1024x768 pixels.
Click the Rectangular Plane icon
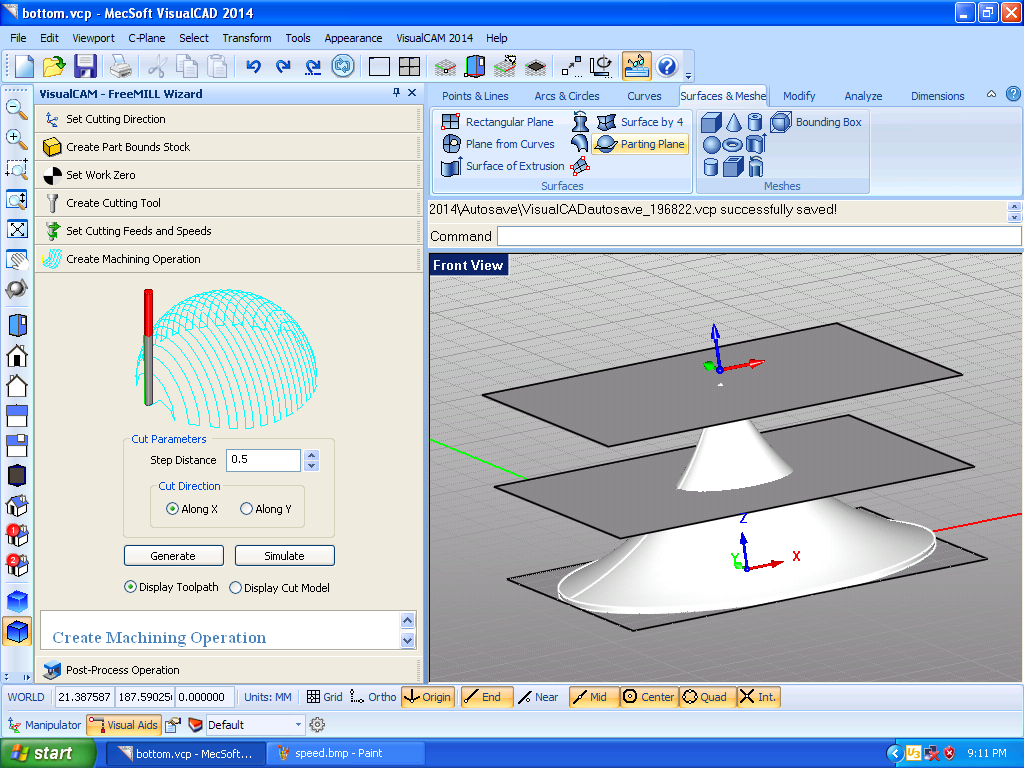coord(451,121)
